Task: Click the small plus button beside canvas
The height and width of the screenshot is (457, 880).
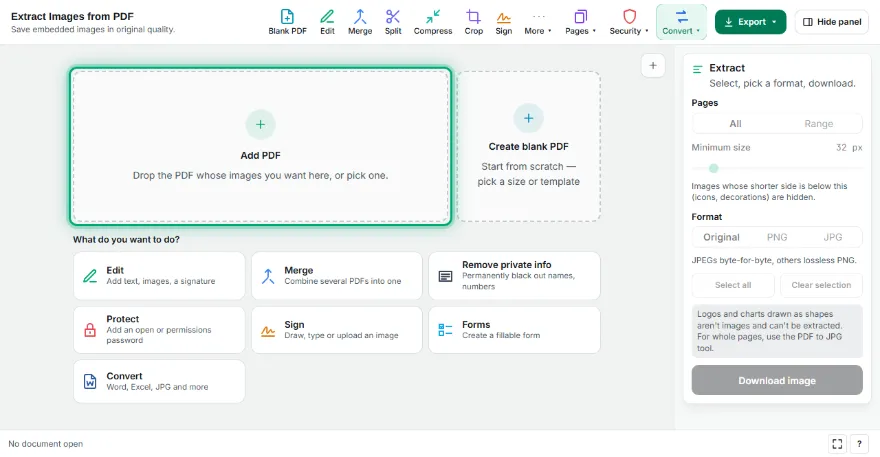Action: (653, 66)
